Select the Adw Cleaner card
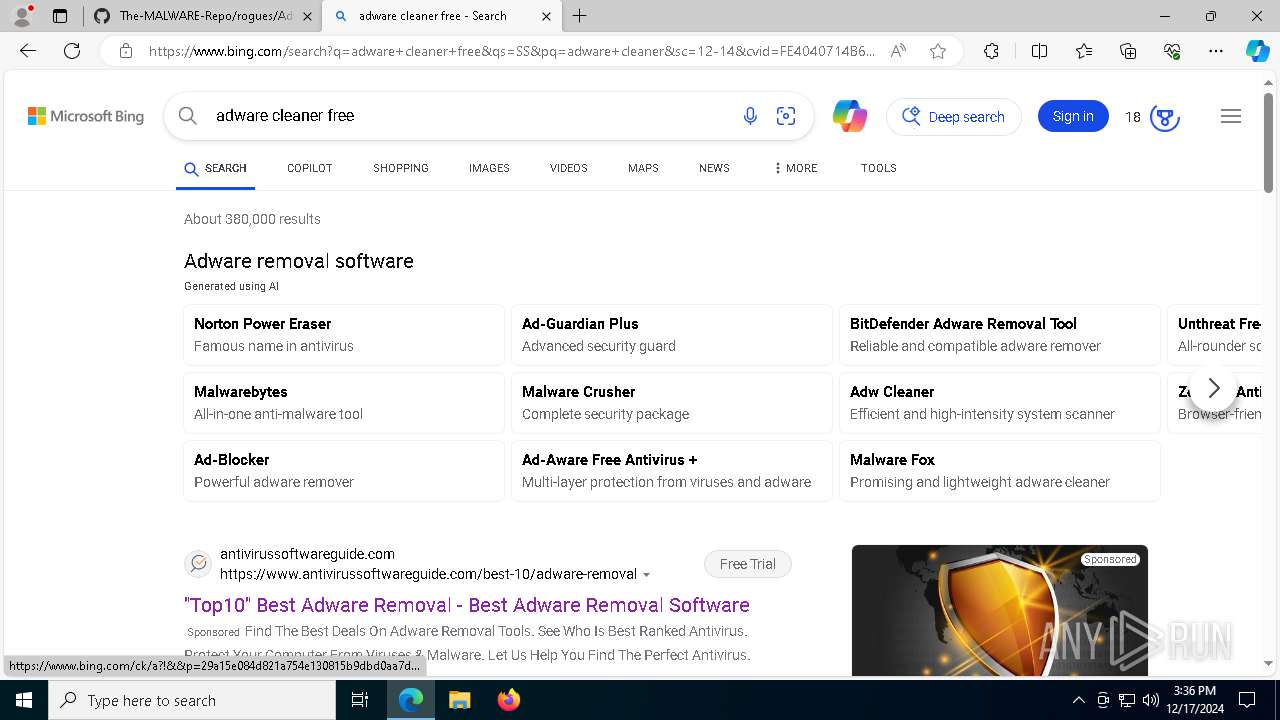1280x720 pixels. click(x=1000, y=403)
